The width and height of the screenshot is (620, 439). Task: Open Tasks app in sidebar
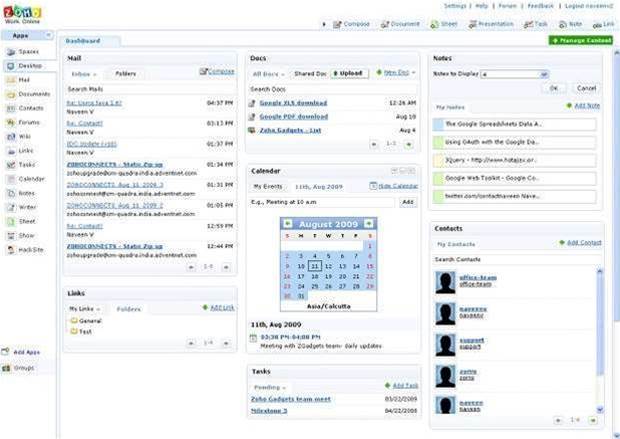point(22,165)
